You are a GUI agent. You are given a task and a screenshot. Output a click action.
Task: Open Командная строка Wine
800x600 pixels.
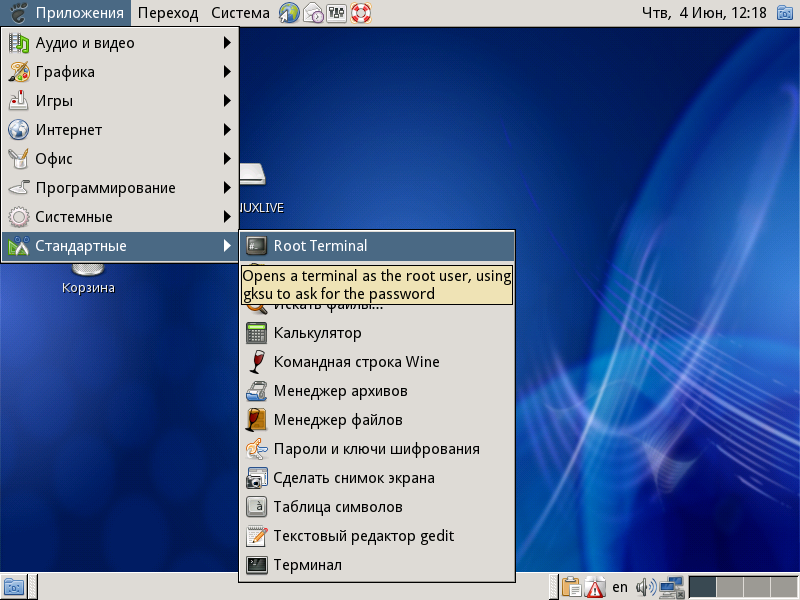coord(377,362)
